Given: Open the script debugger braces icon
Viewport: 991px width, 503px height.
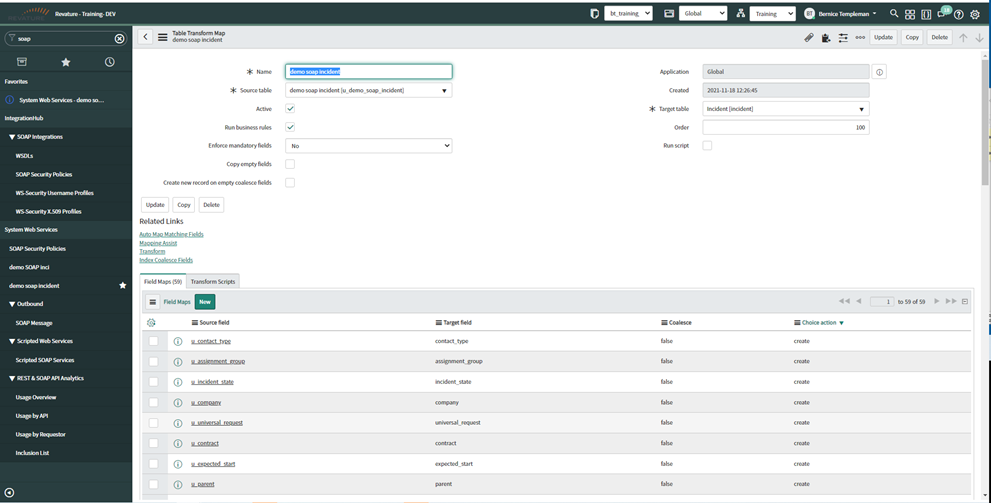Looking at the screenshot, I should (926, 14).
